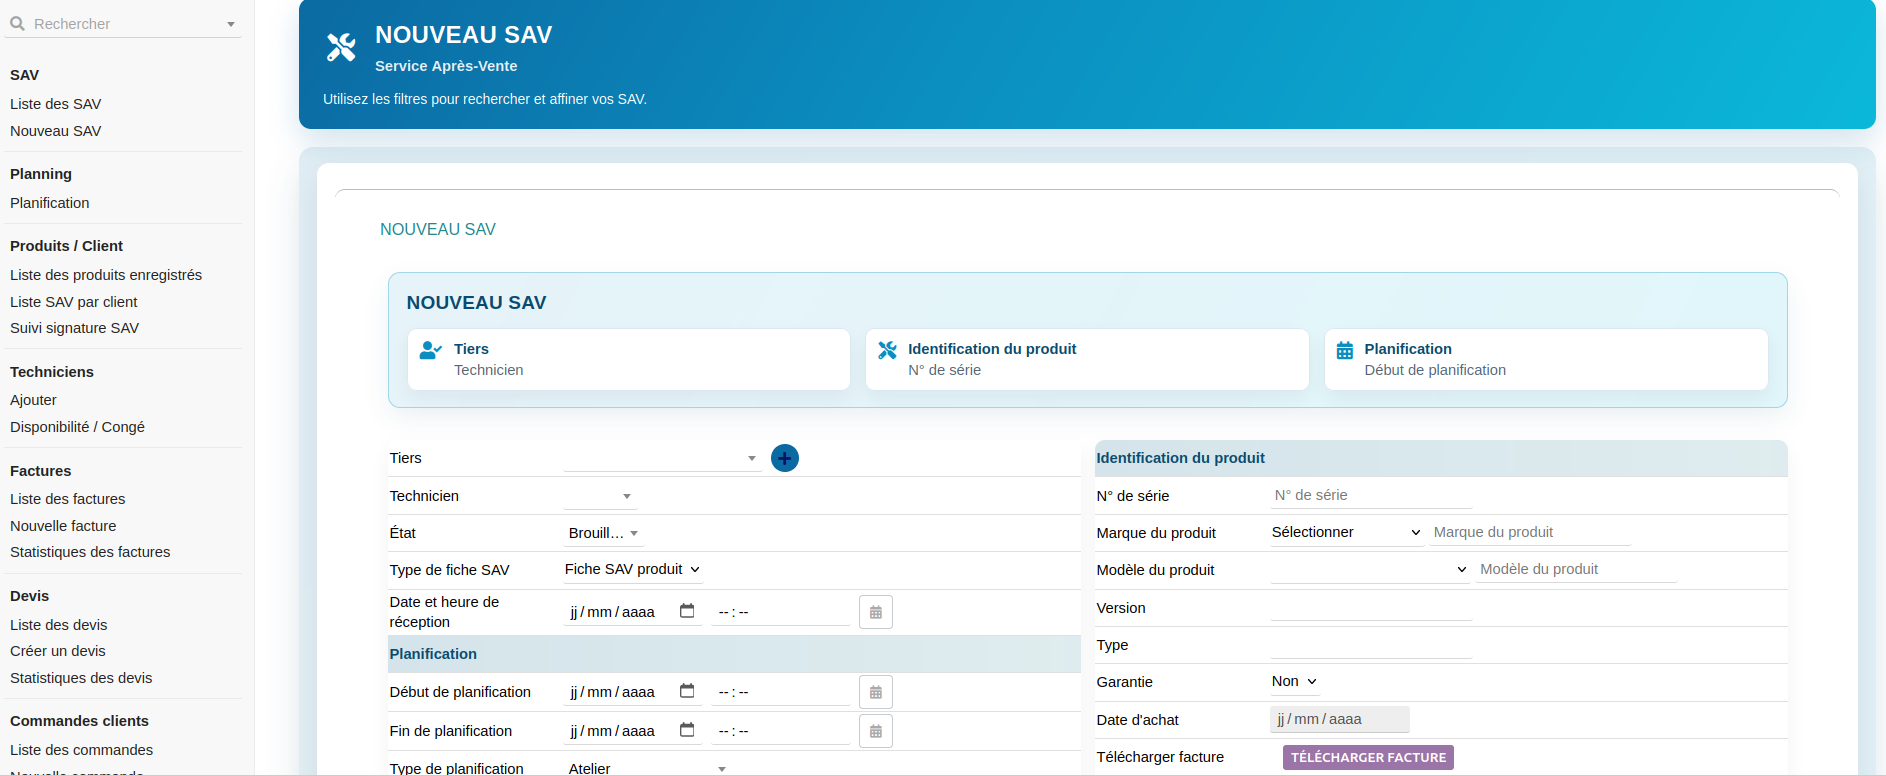Click the blue plus icon beside Tiers

coord(785,458)
